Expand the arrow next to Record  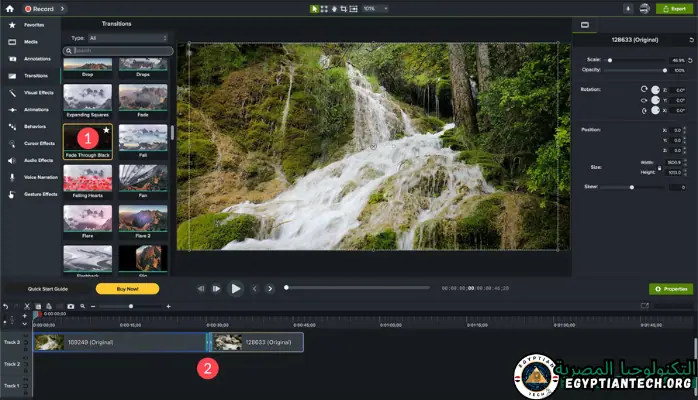pyautogui.click(x=62, y=8)
